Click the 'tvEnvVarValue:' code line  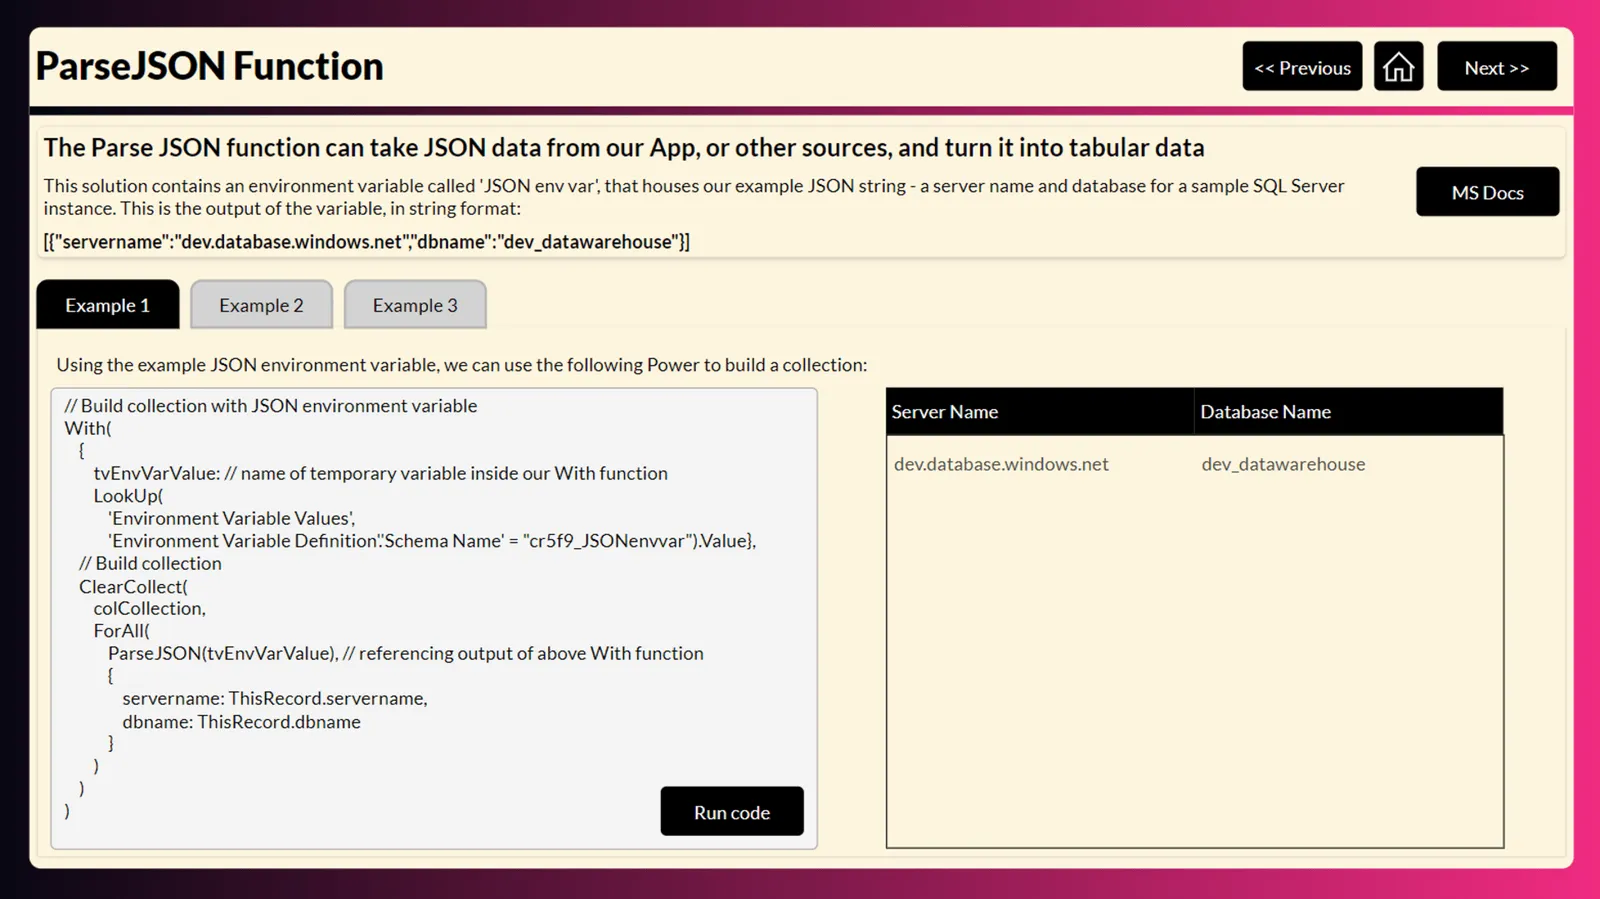tap(380, 473)
